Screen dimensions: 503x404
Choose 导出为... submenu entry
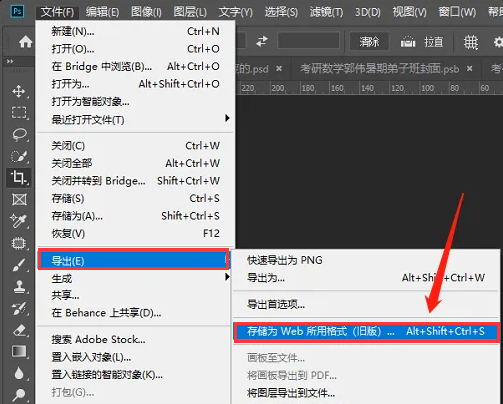pyautogui.click(x=366, y=278)
